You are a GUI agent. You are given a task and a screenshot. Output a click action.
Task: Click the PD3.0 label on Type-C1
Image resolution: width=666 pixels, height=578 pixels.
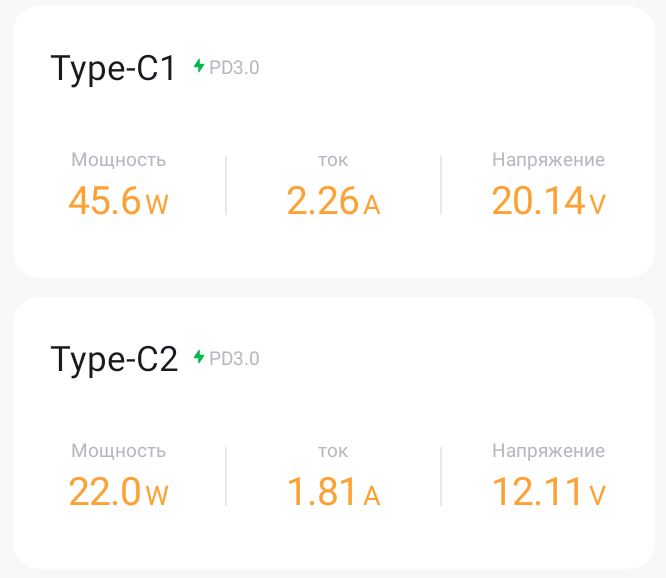click(234, 67)
